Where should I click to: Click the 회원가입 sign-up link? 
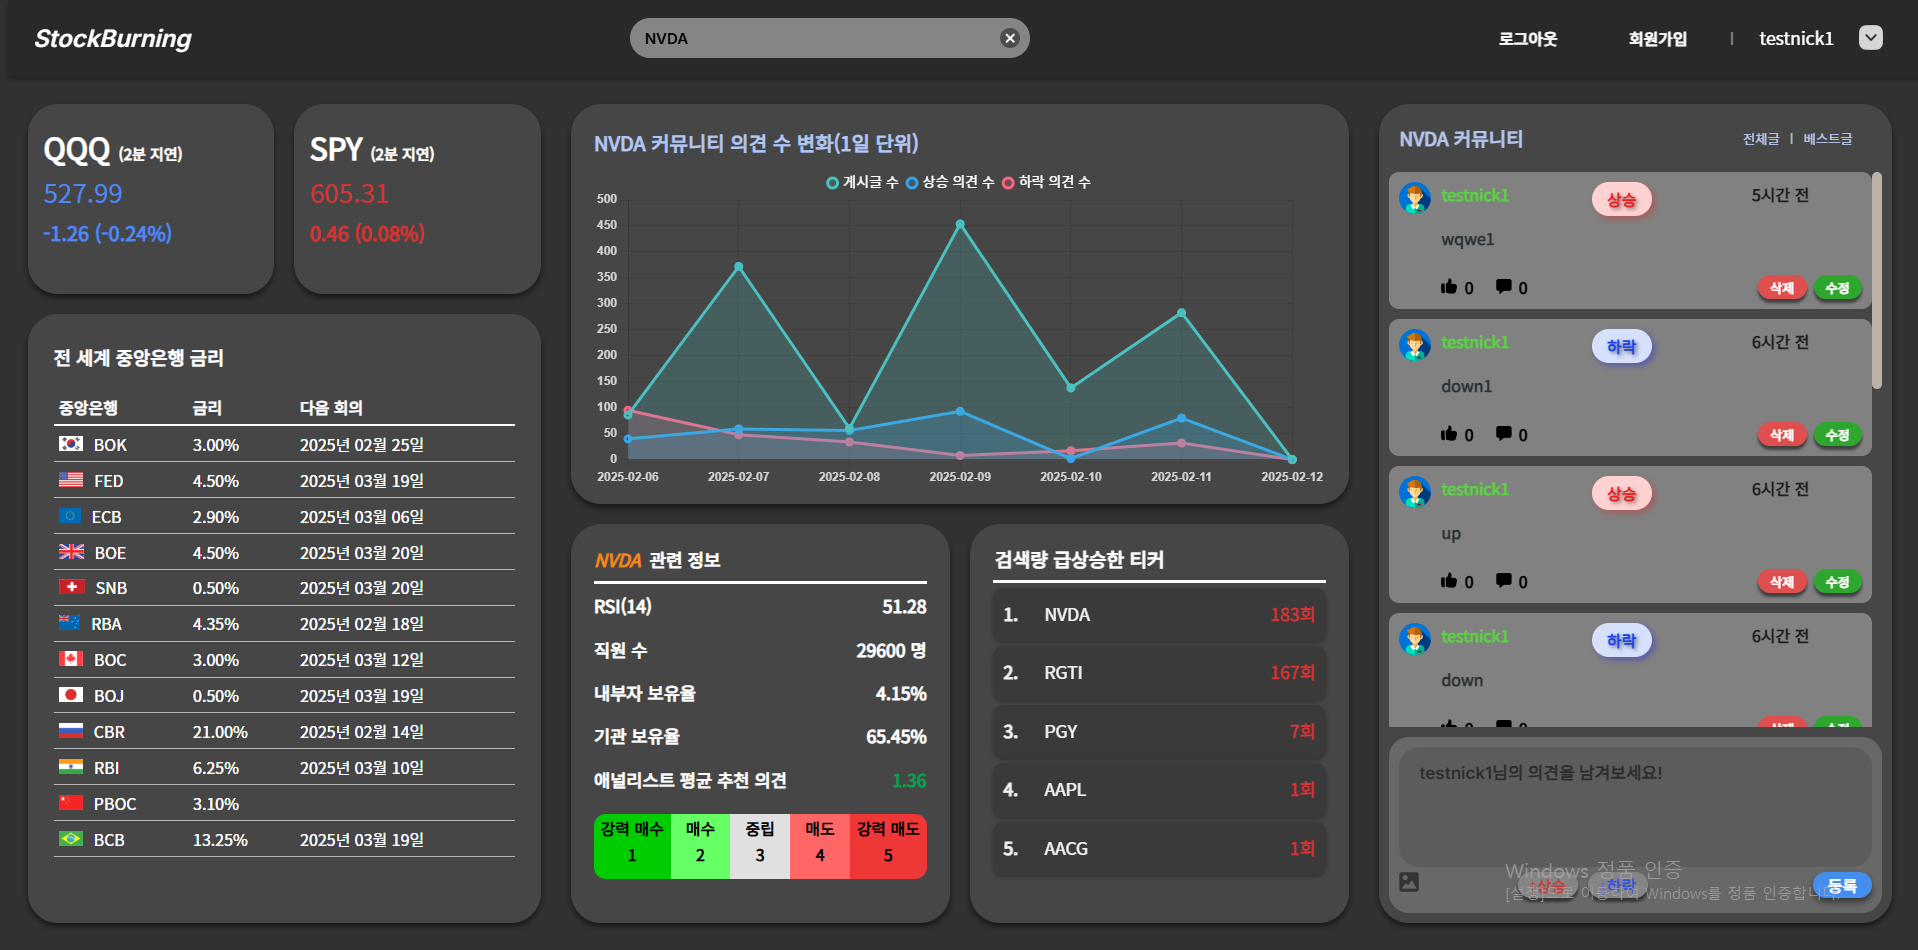coord(1657,39)
